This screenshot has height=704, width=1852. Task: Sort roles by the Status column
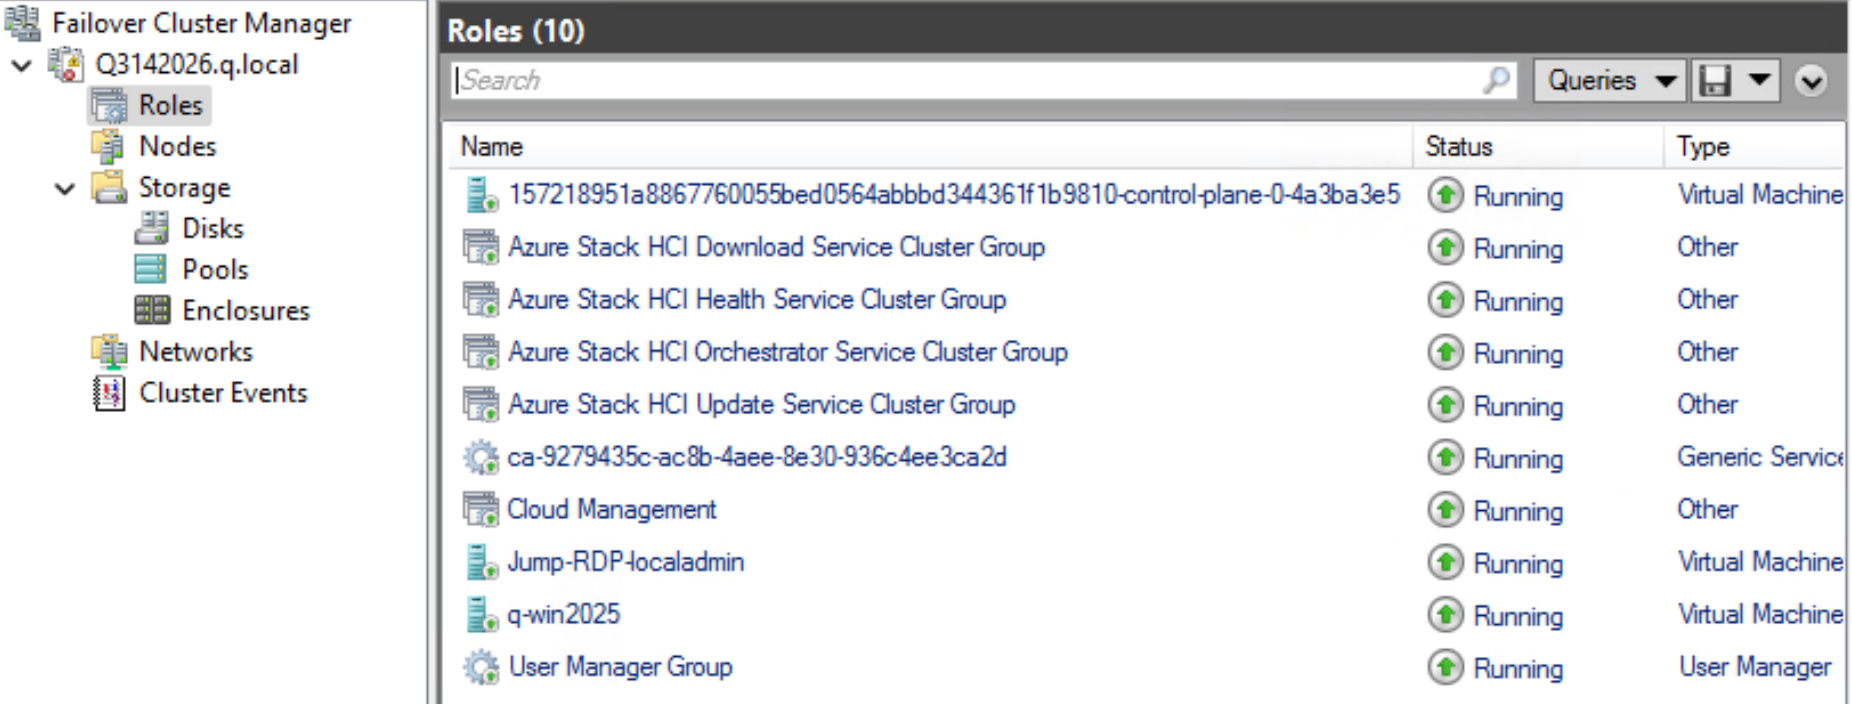tap(1458, 147)
